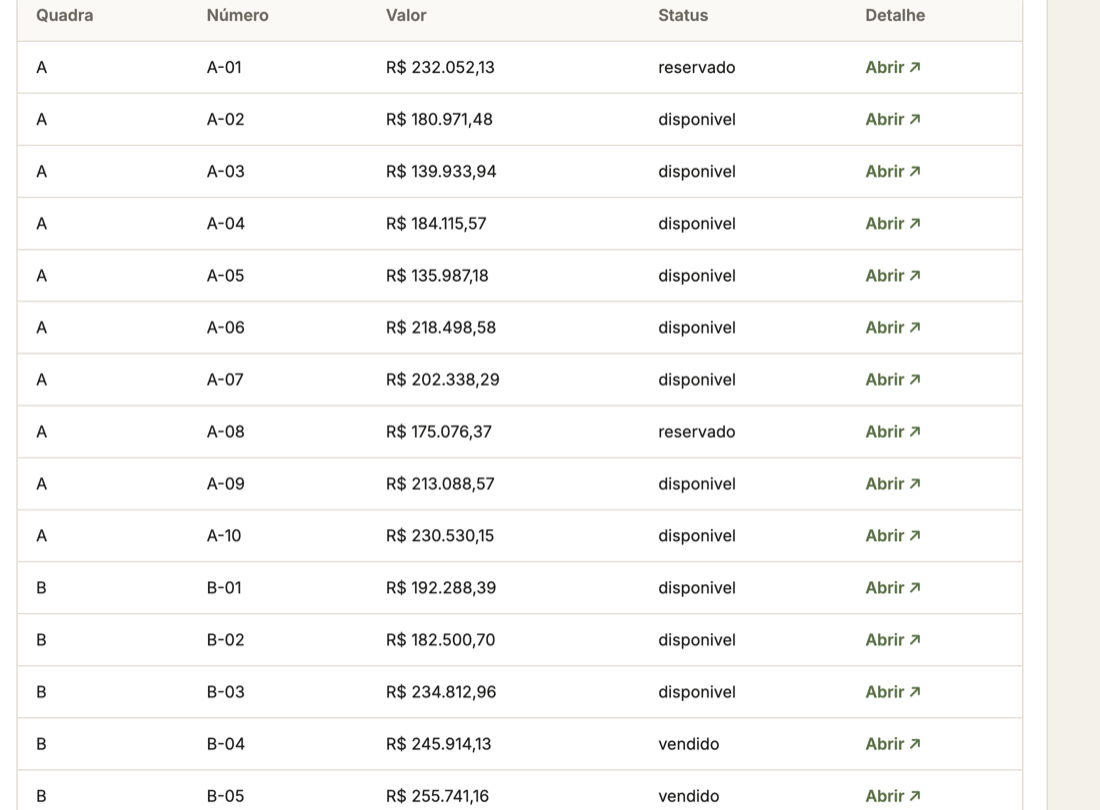Click lot number B-01

coord(224,588)
